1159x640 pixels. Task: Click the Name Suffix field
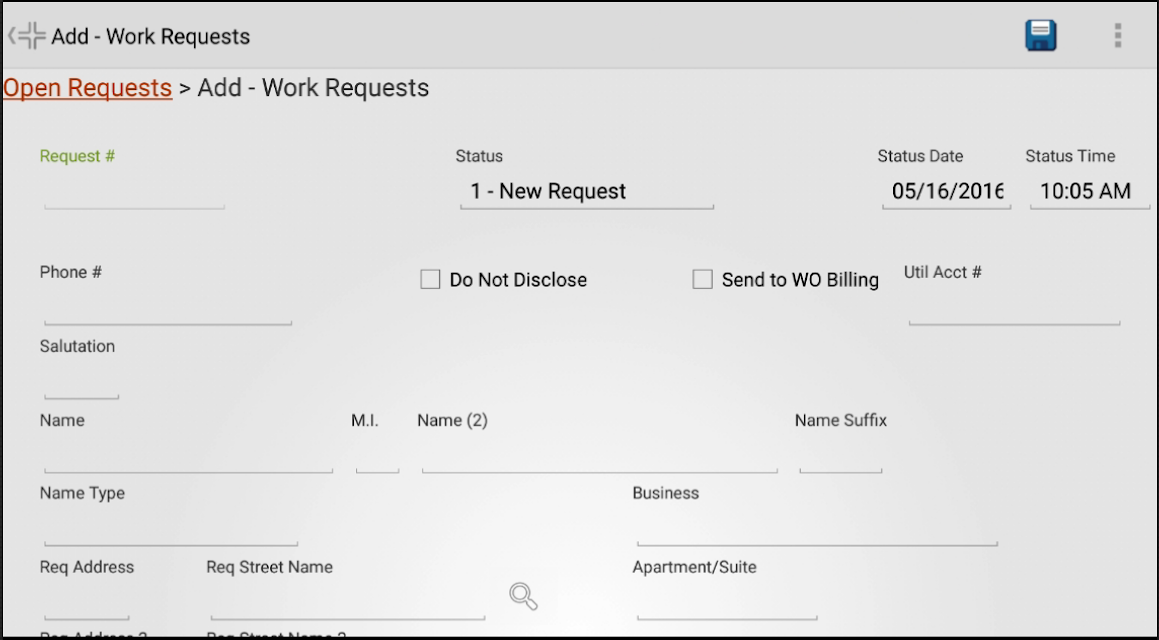coord(840,456)
